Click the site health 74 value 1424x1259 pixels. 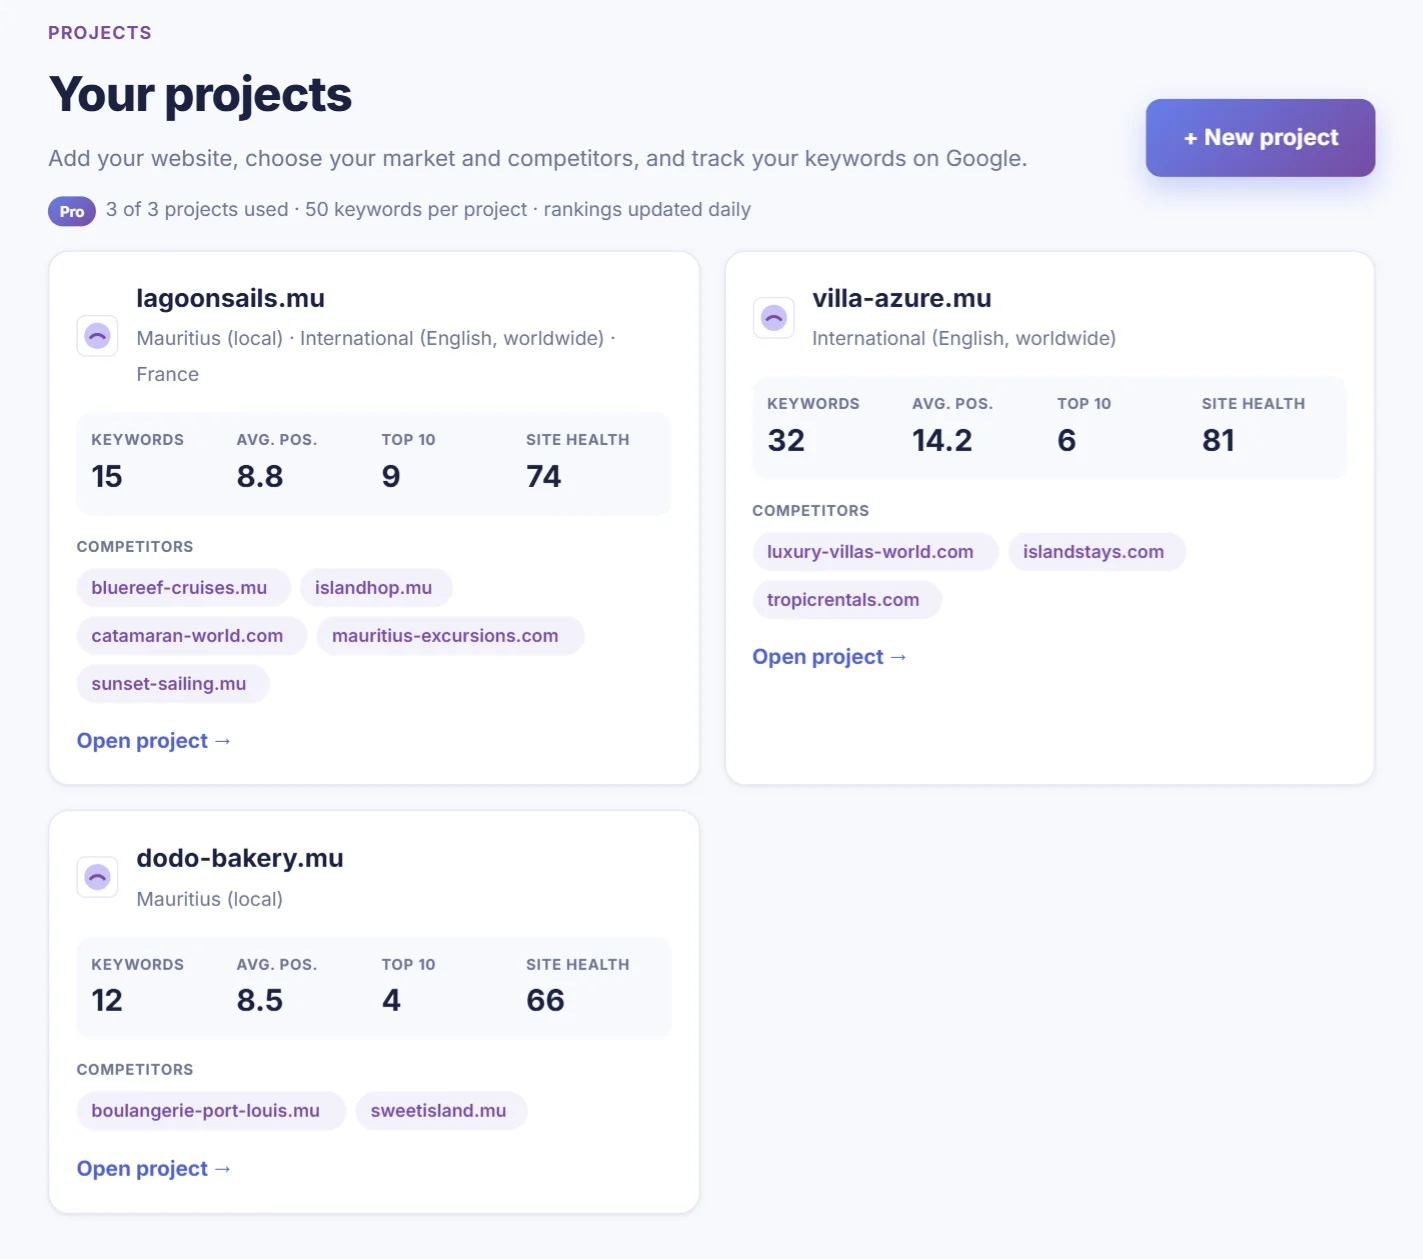(544, 476)
